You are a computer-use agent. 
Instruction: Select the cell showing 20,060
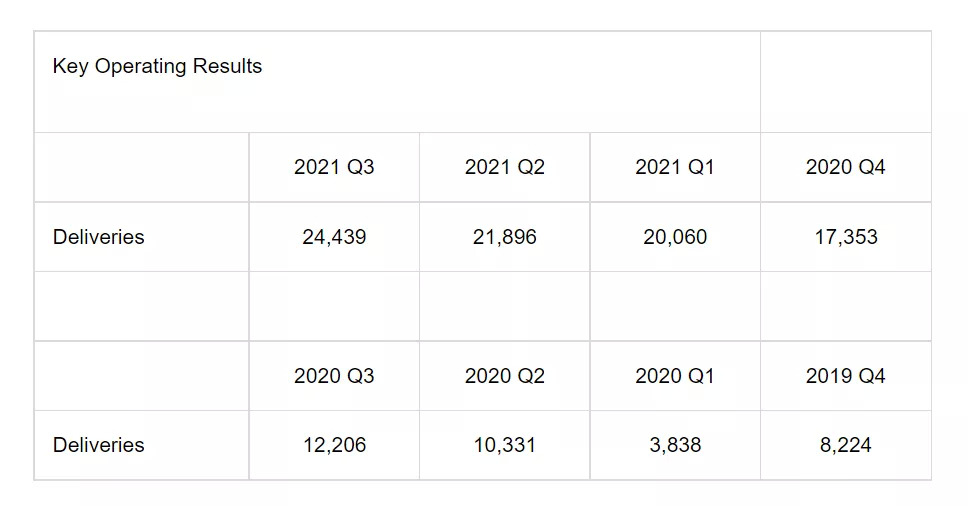[675, 237]
